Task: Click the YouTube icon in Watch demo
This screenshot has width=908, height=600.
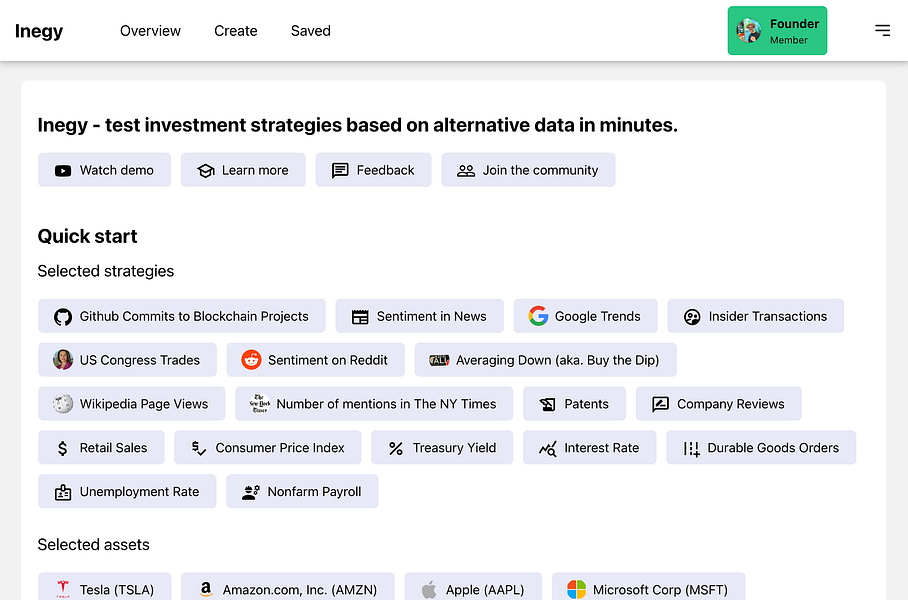Action: pyautogui.click(x=63, y=170)
